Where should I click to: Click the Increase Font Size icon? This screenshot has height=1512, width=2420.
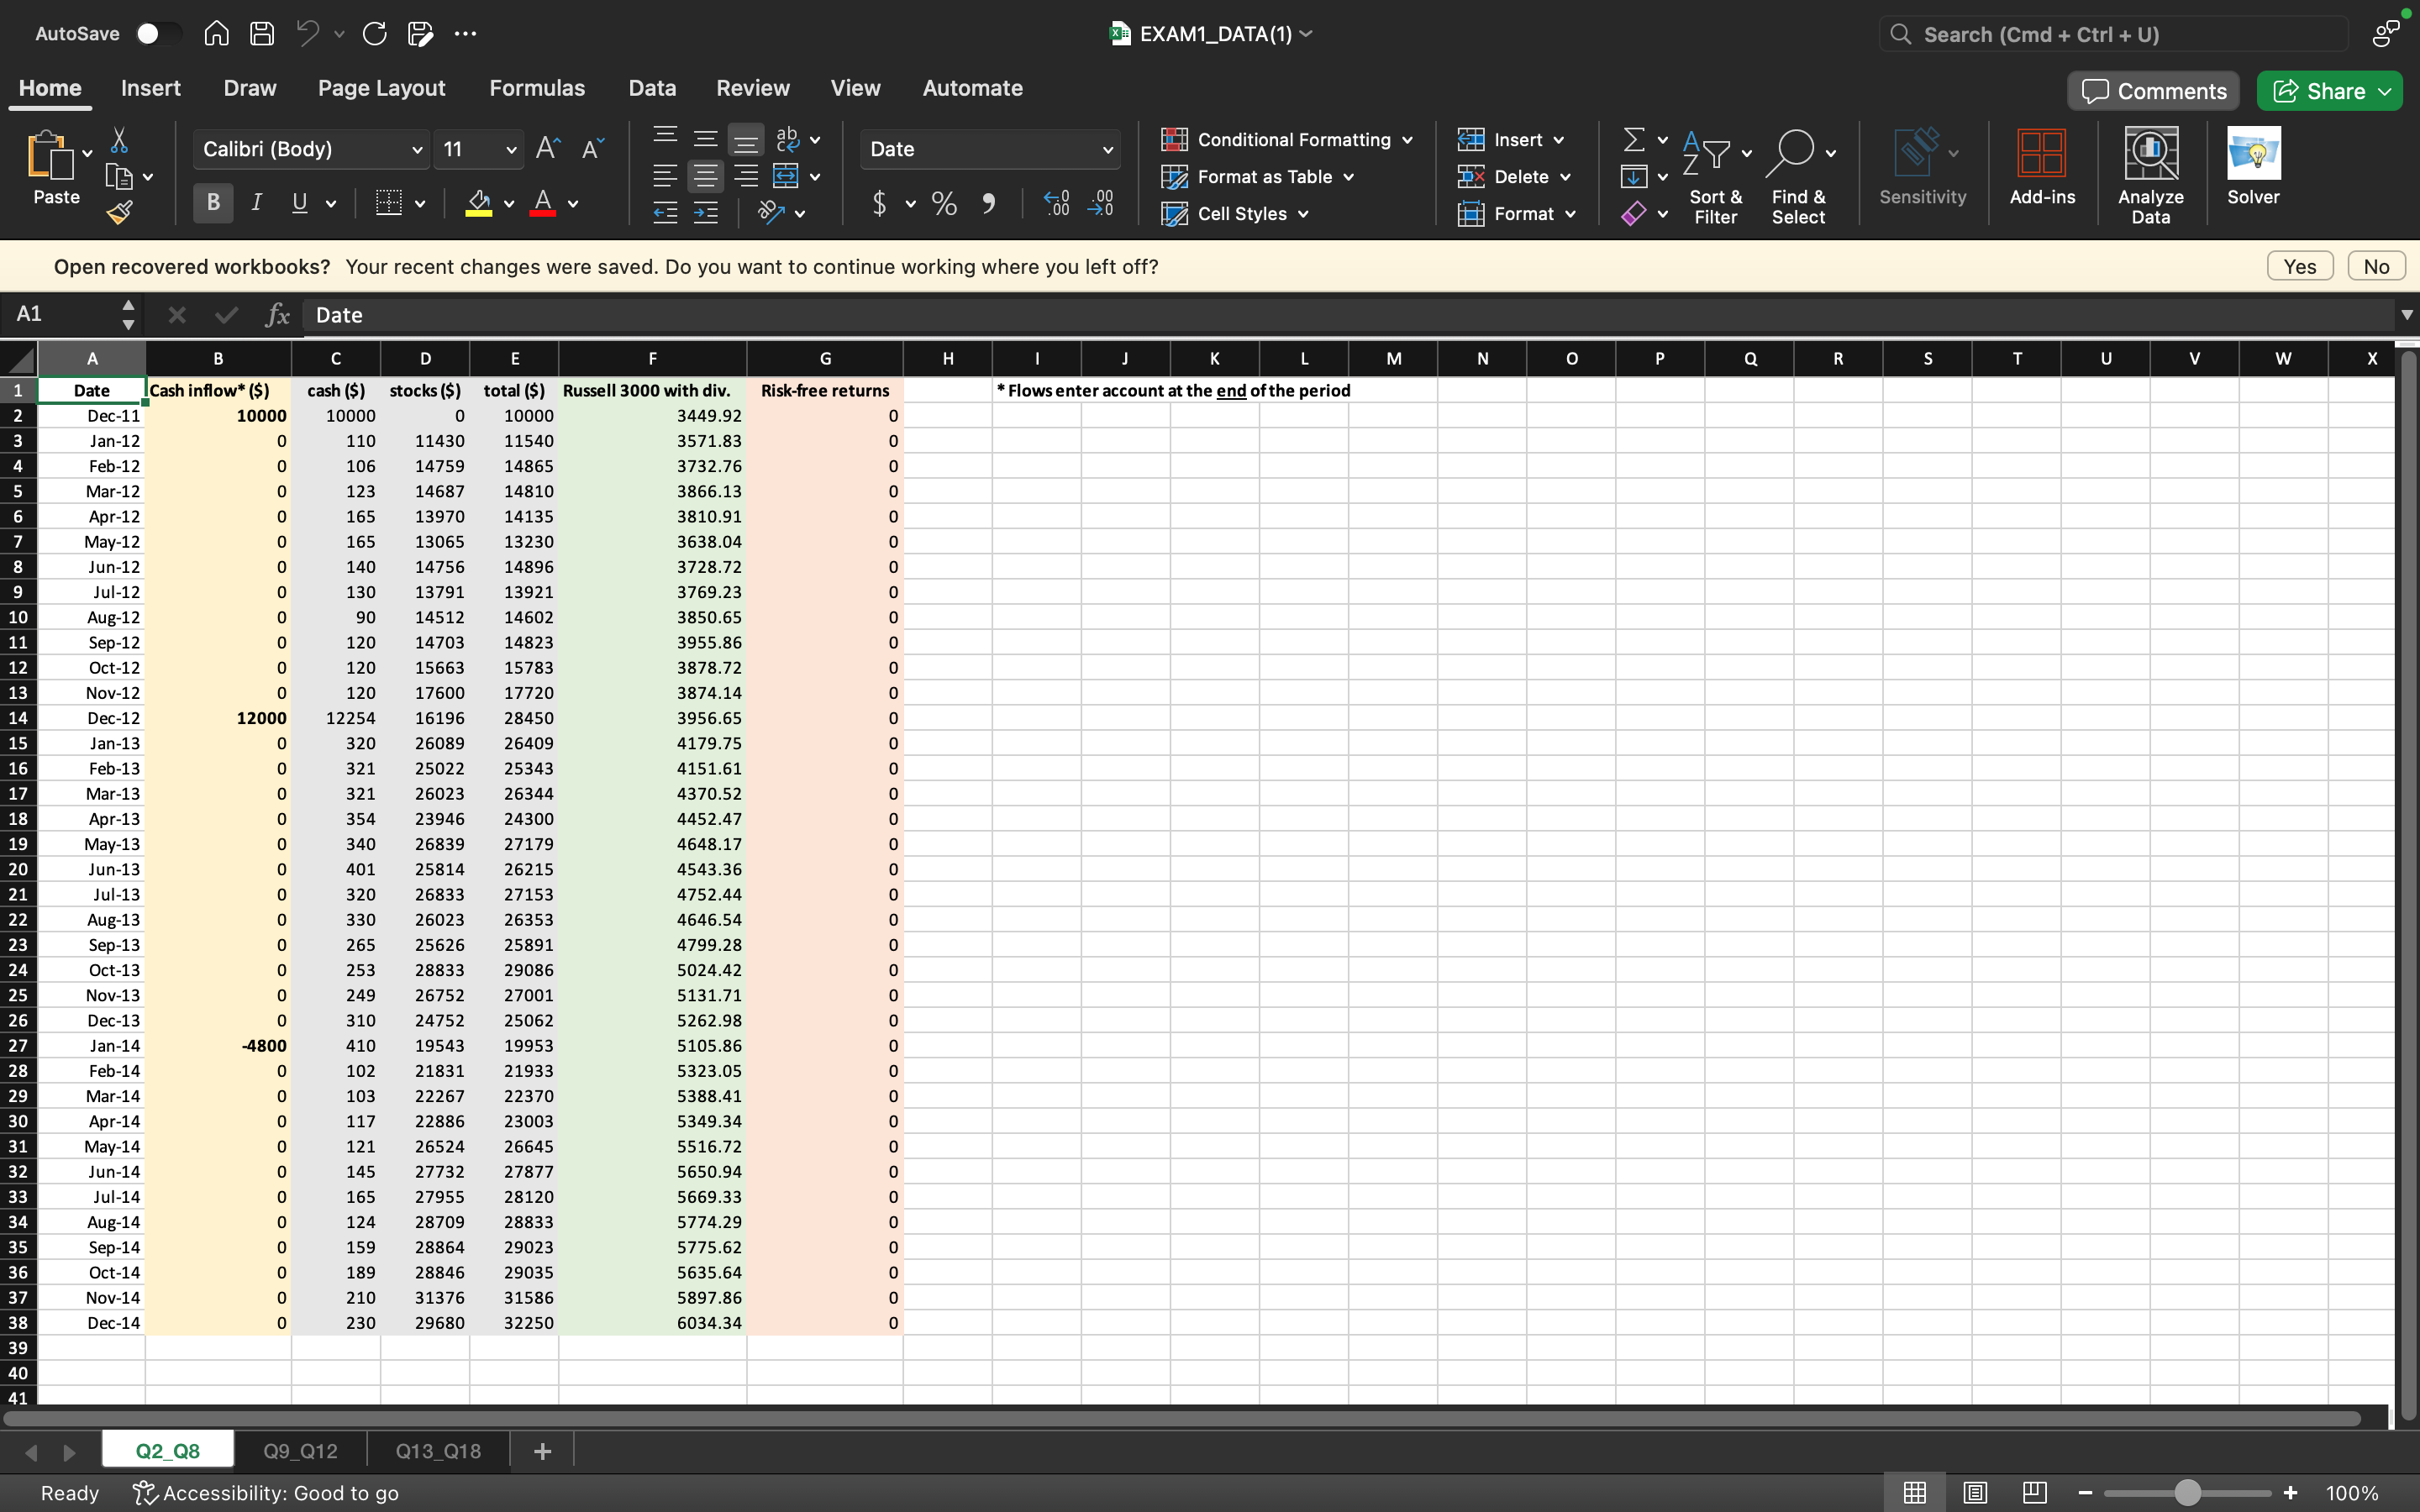(x=547, y=149)
